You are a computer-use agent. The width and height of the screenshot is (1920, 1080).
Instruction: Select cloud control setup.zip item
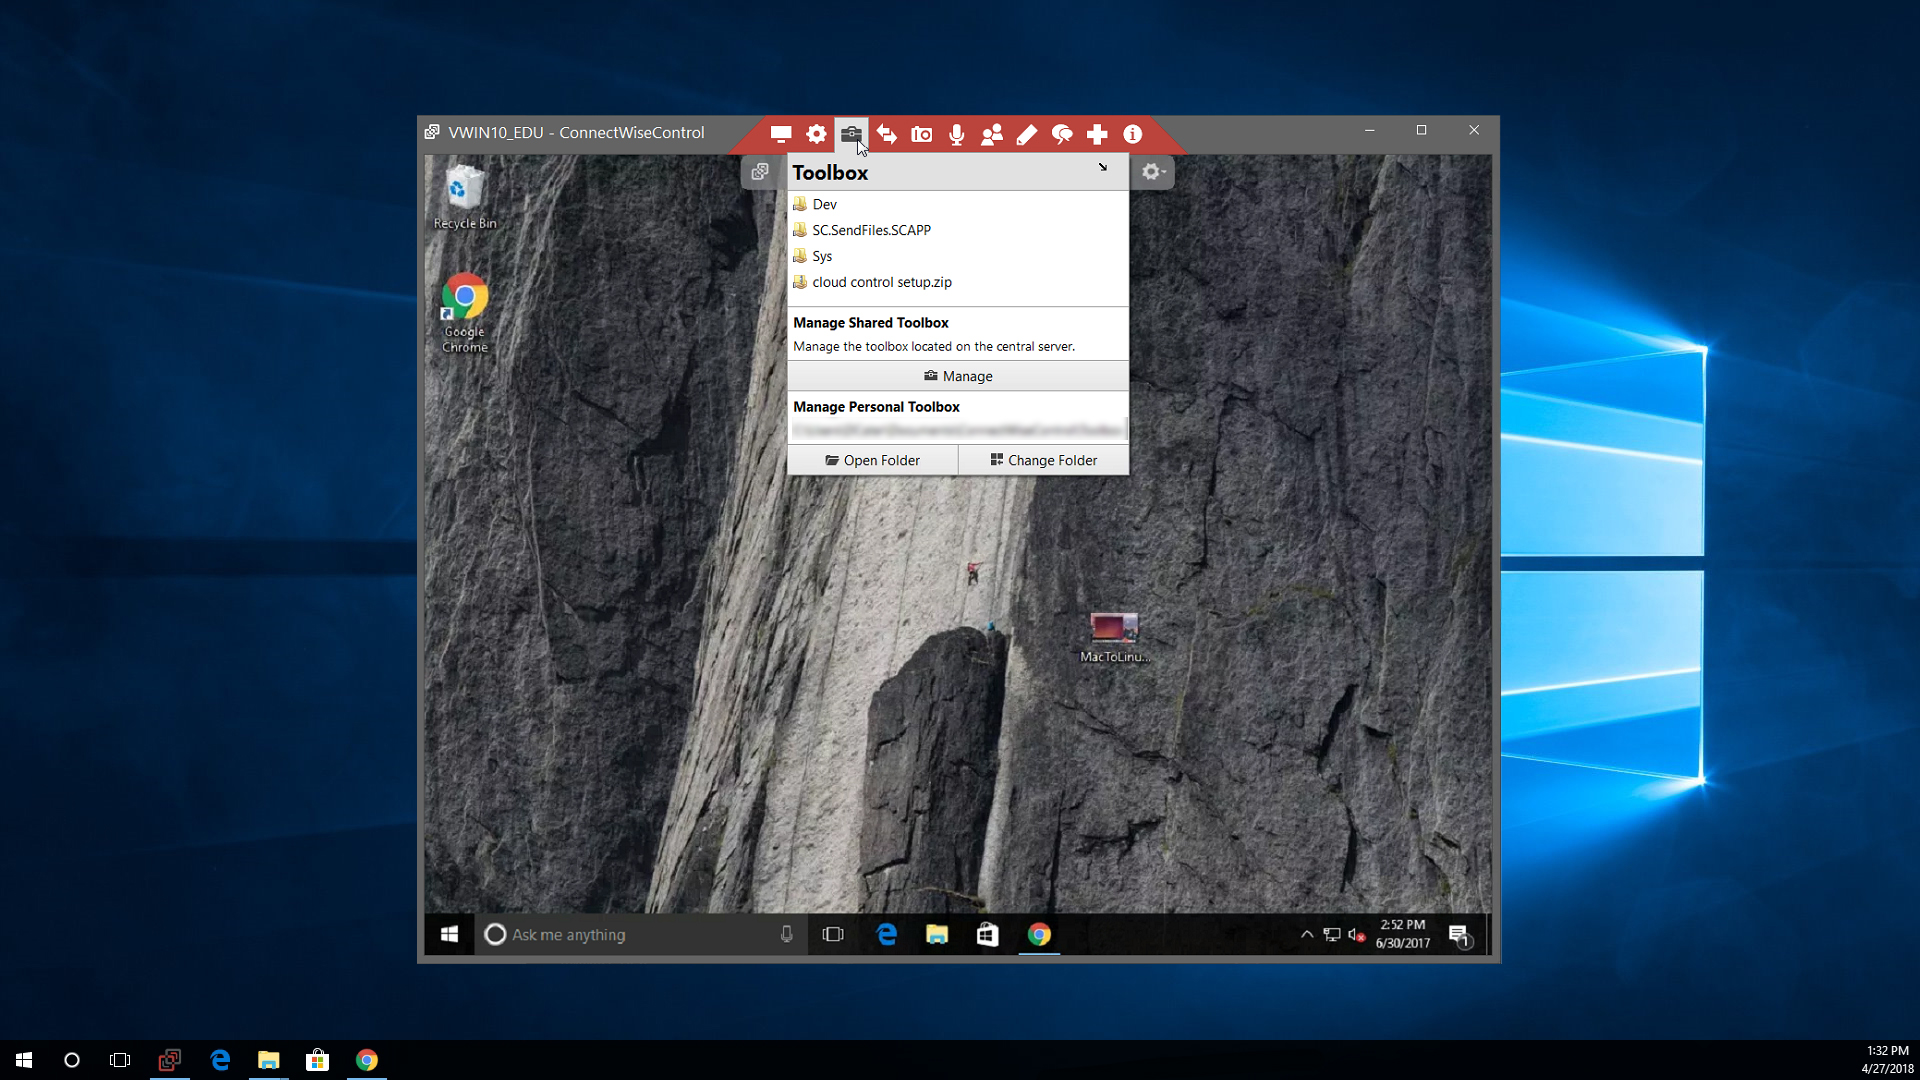(881, 282)
